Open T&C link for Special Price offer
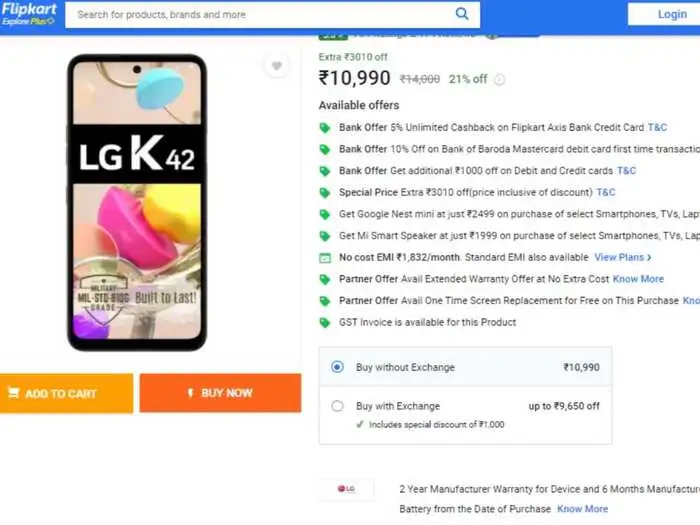The image size is (700, 525). point(605,192)
